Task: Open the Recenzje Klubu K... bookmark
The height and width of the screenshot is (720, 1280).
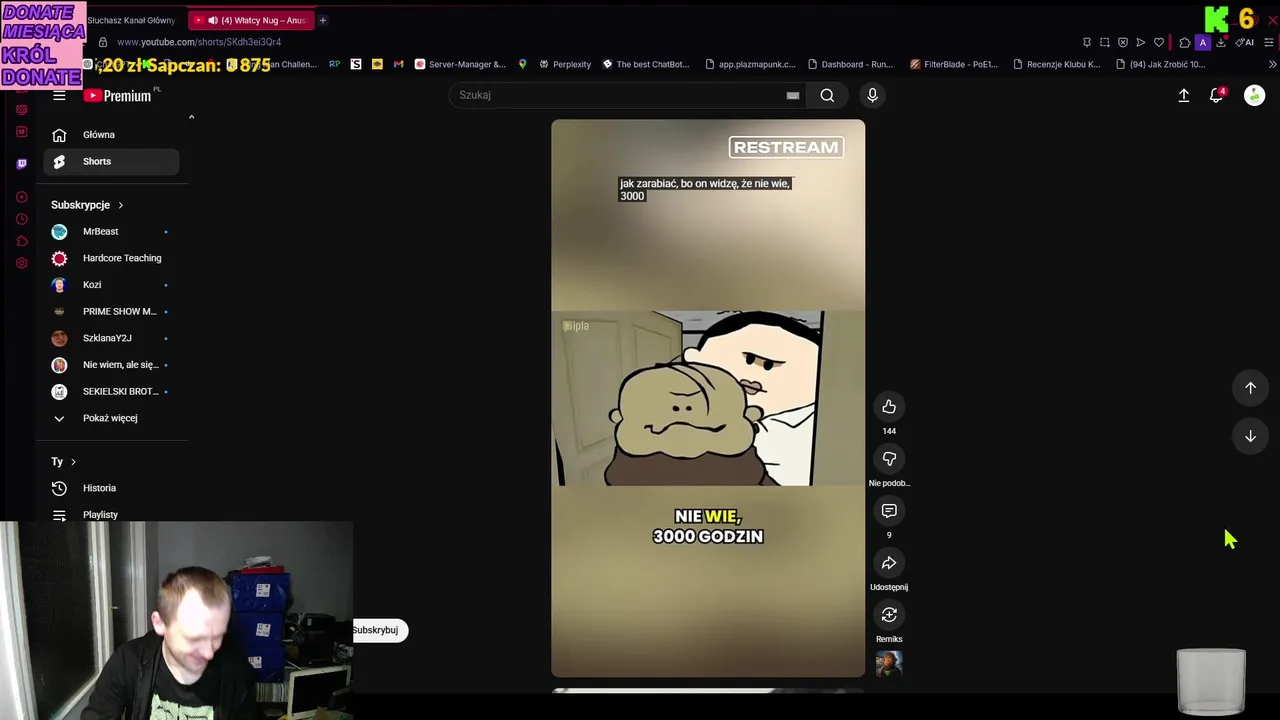Action: [1056, 64]
